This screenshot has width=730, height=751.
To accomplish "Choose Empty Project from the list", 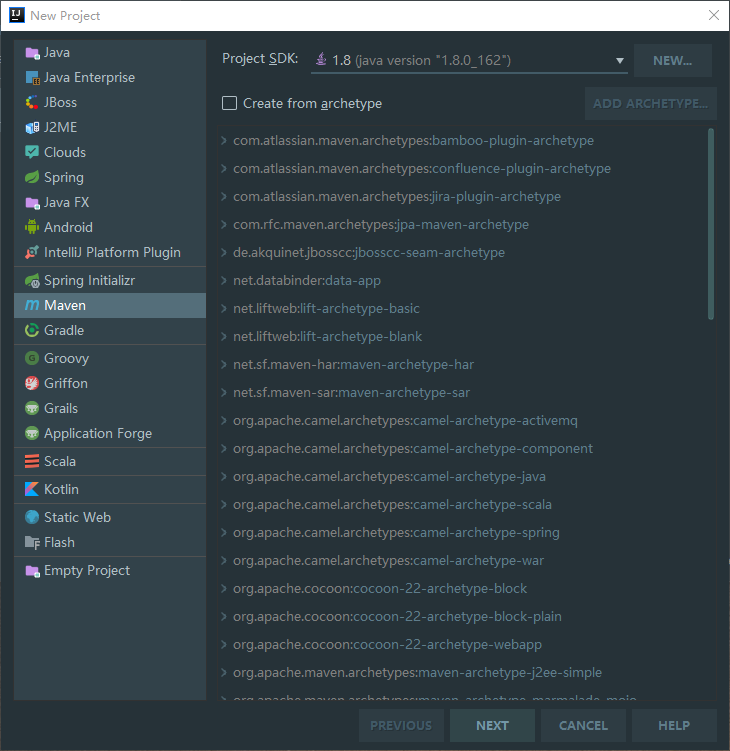I will click(x=86, y=570).
